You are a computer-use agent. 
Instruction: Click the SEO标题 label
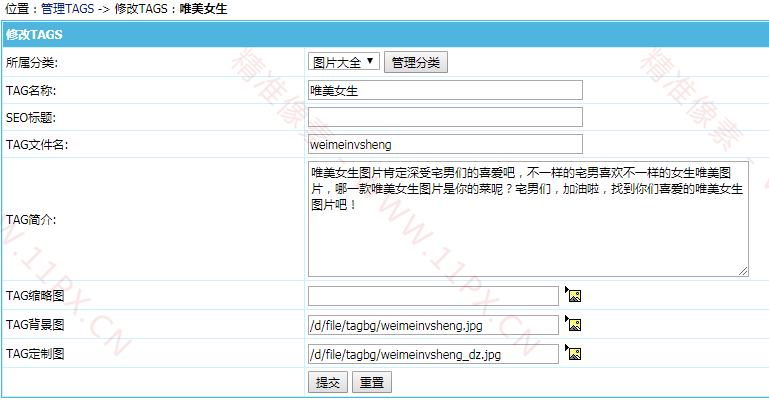point(31,118)
